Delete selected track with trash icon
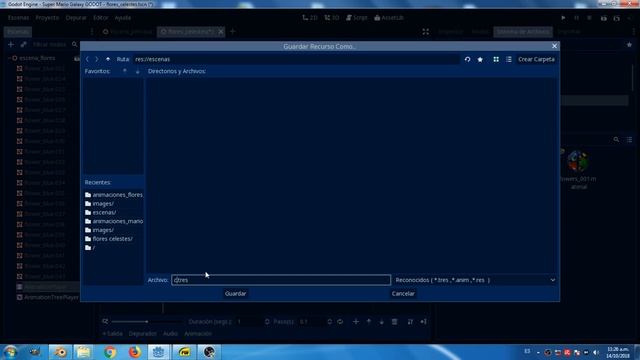Viewport: 640px width, 360px height. (x=395, y=322)
